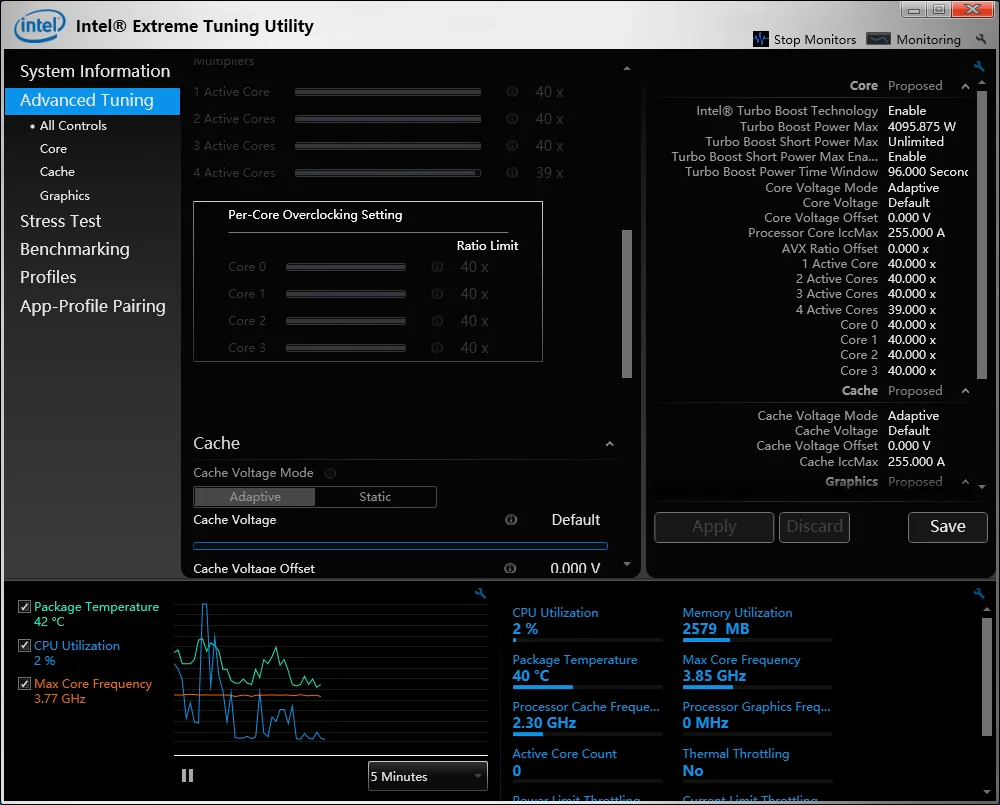
Task: Click info icon next to Cache Voltage Mode
Action: pos(330,473)
